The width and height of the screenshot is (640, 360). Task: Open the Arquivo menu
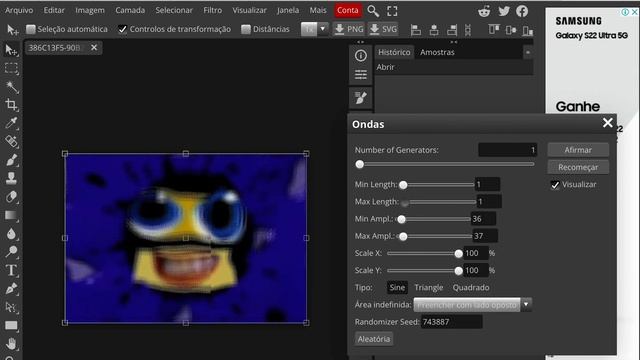tap(19, 10)
